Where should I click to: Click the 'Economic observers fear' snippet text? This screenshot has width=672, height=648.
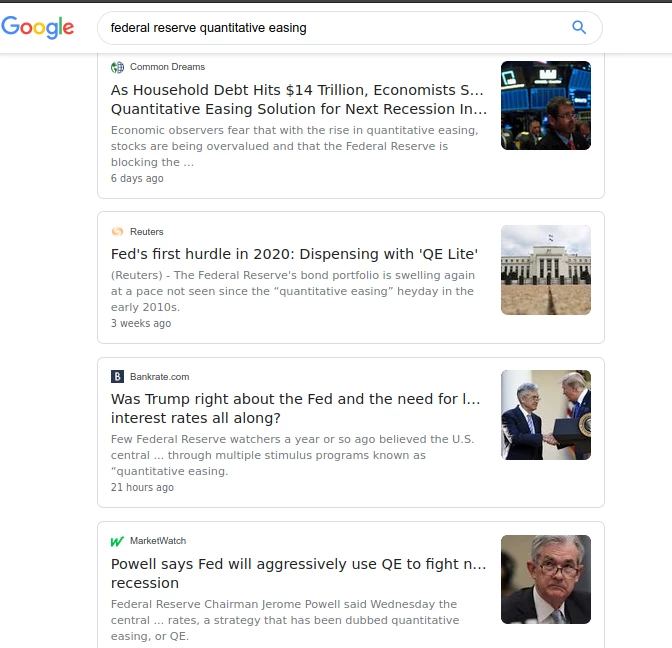click(294, 146)
